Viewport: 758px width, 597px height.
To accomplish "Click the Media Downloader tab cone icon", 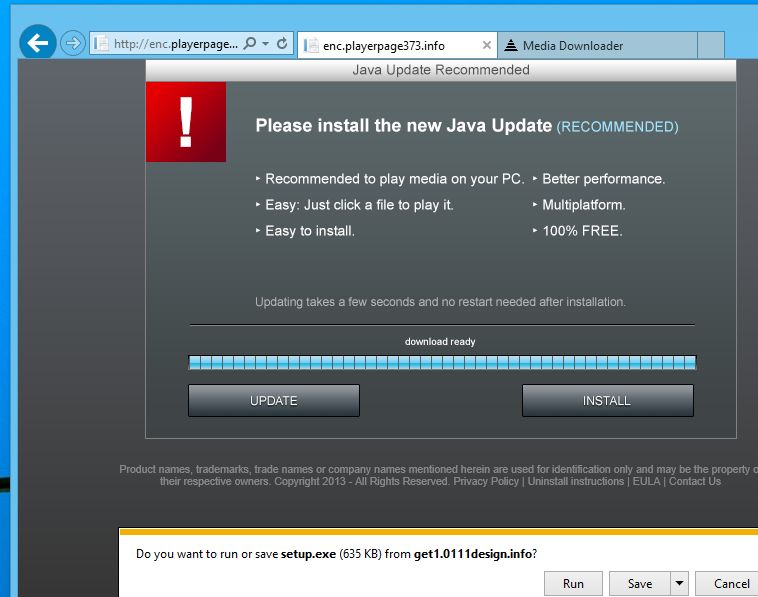I will pos(510,45).
